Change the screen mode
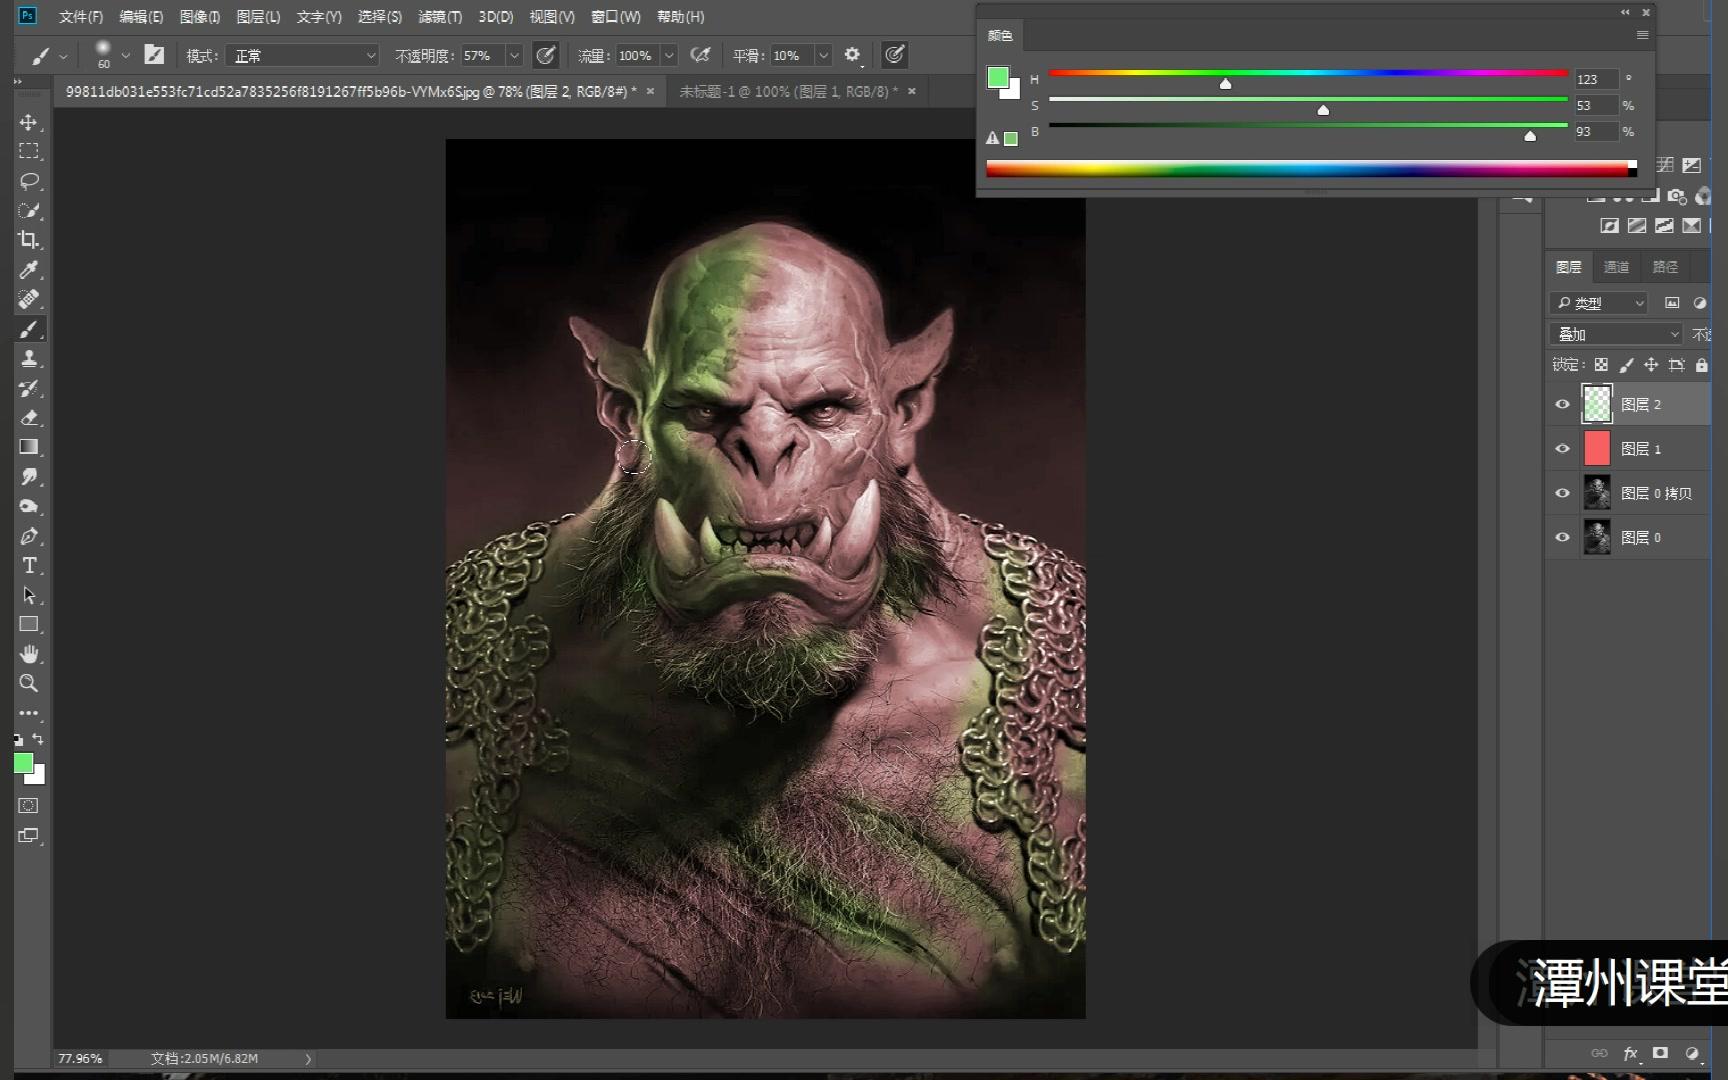1728x1080 pixels. click(28, 836)
